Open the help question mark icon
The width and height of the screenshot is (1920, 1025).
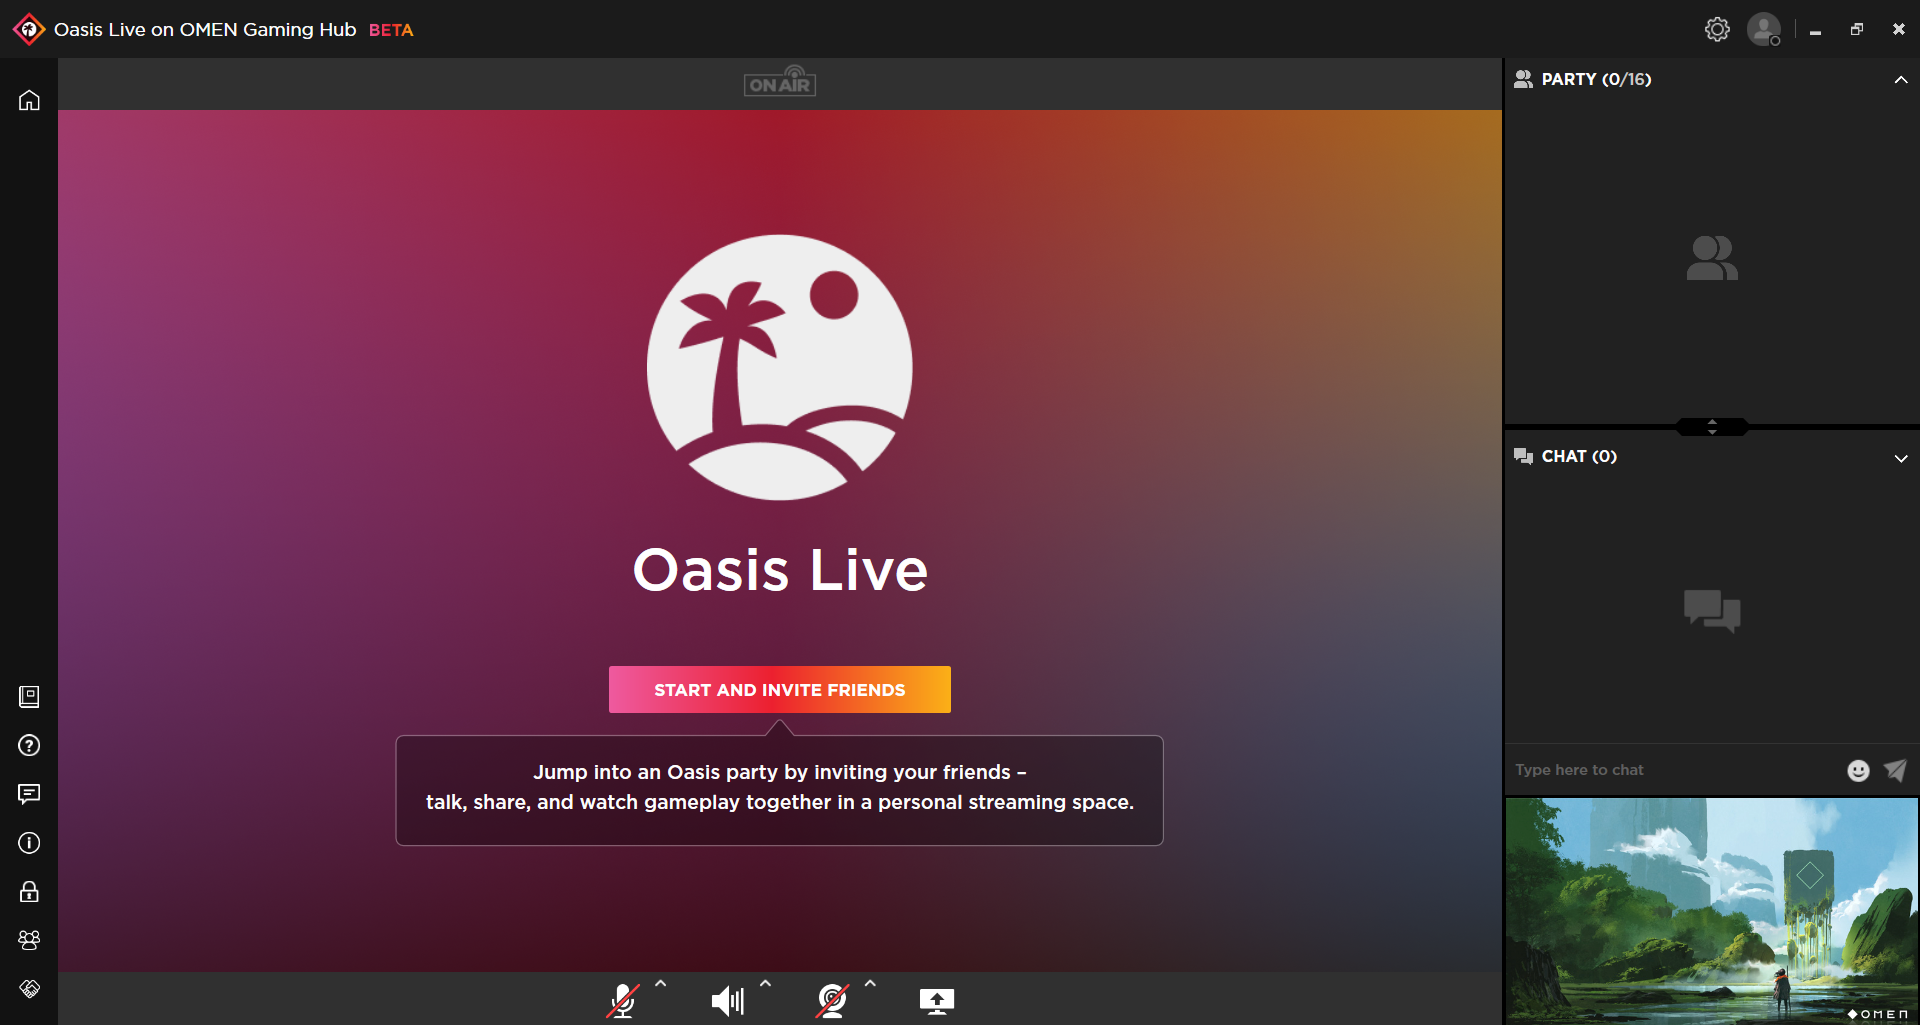[29, 745]
